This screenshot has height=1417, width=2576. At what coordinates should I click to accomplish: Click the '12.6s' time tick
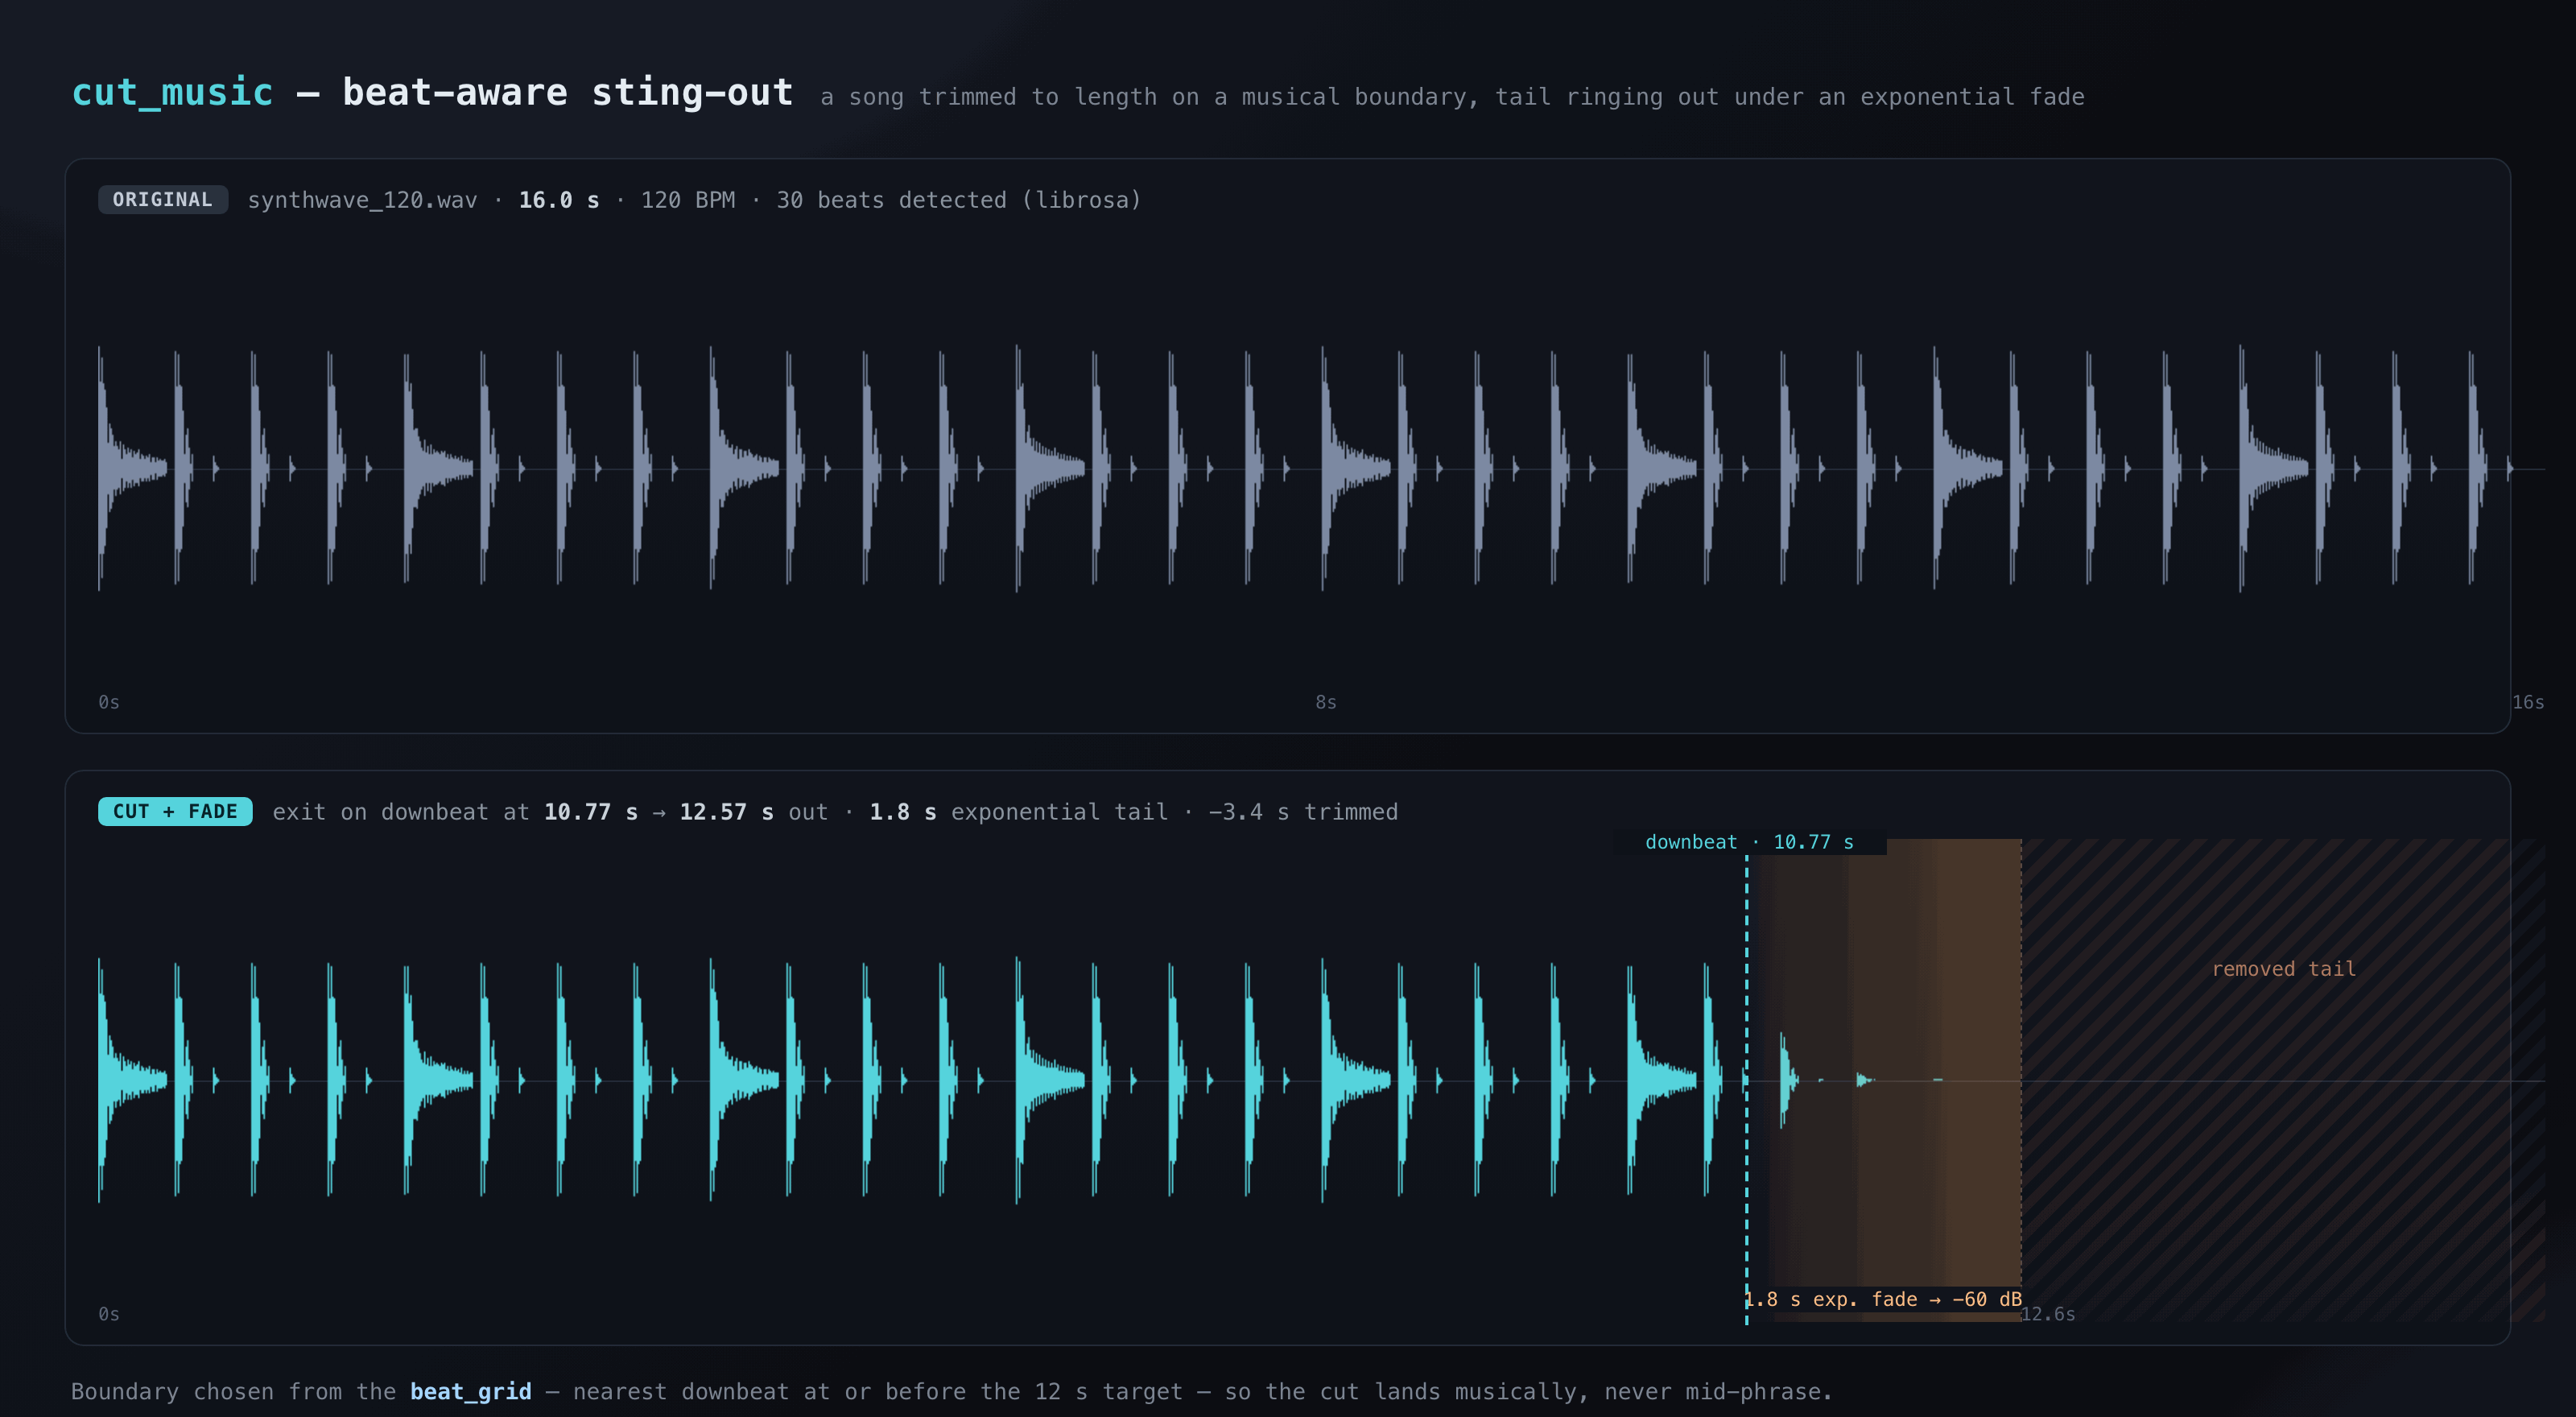2048,1314
